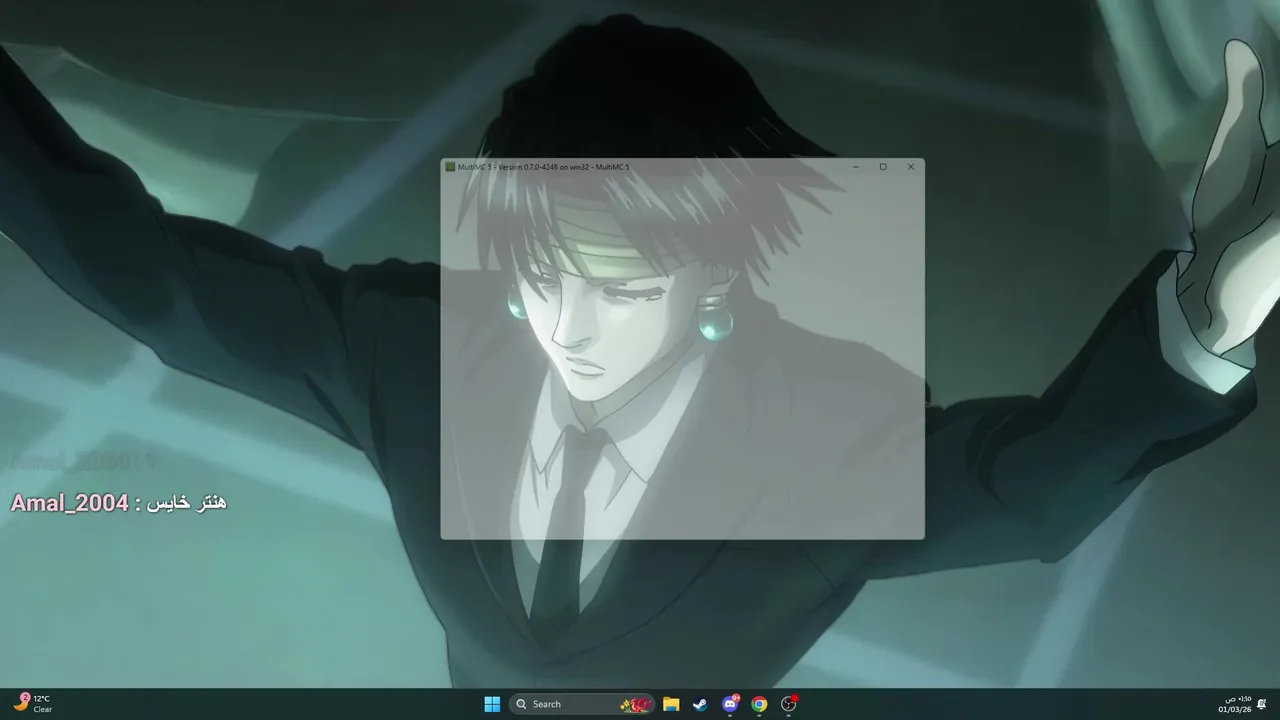This screenshot has width=1280, height=720.
Task: Click the taskbar Search box
Action: (582, 704)
